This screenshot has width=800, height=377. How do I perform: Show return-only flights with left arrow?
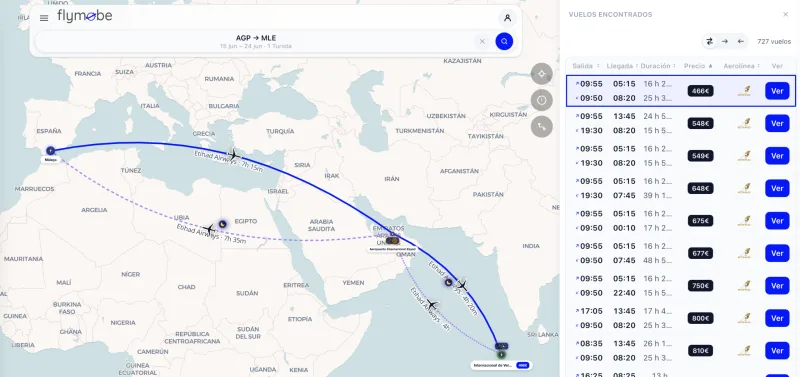[741, 41]
